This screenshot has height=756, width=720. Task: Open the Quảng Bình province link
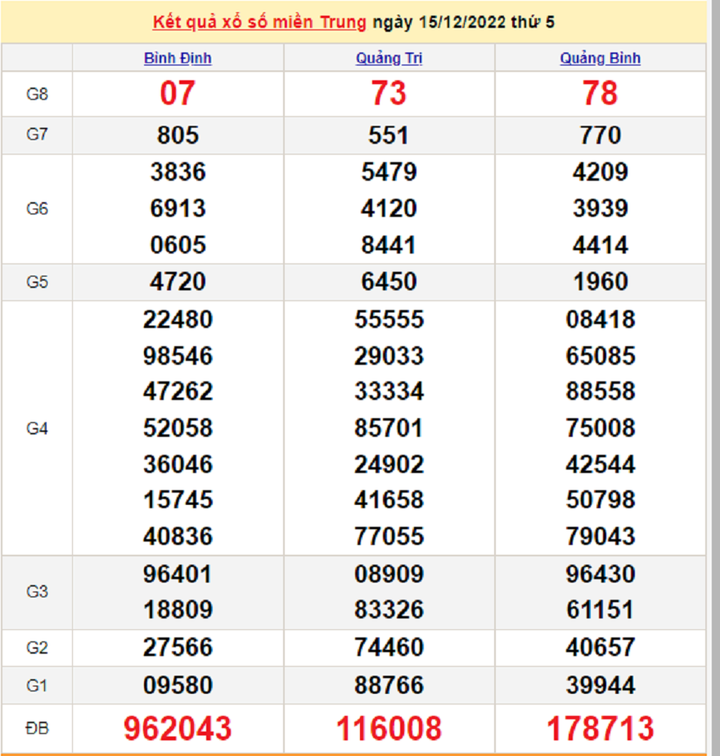click(x=600, y=58)
